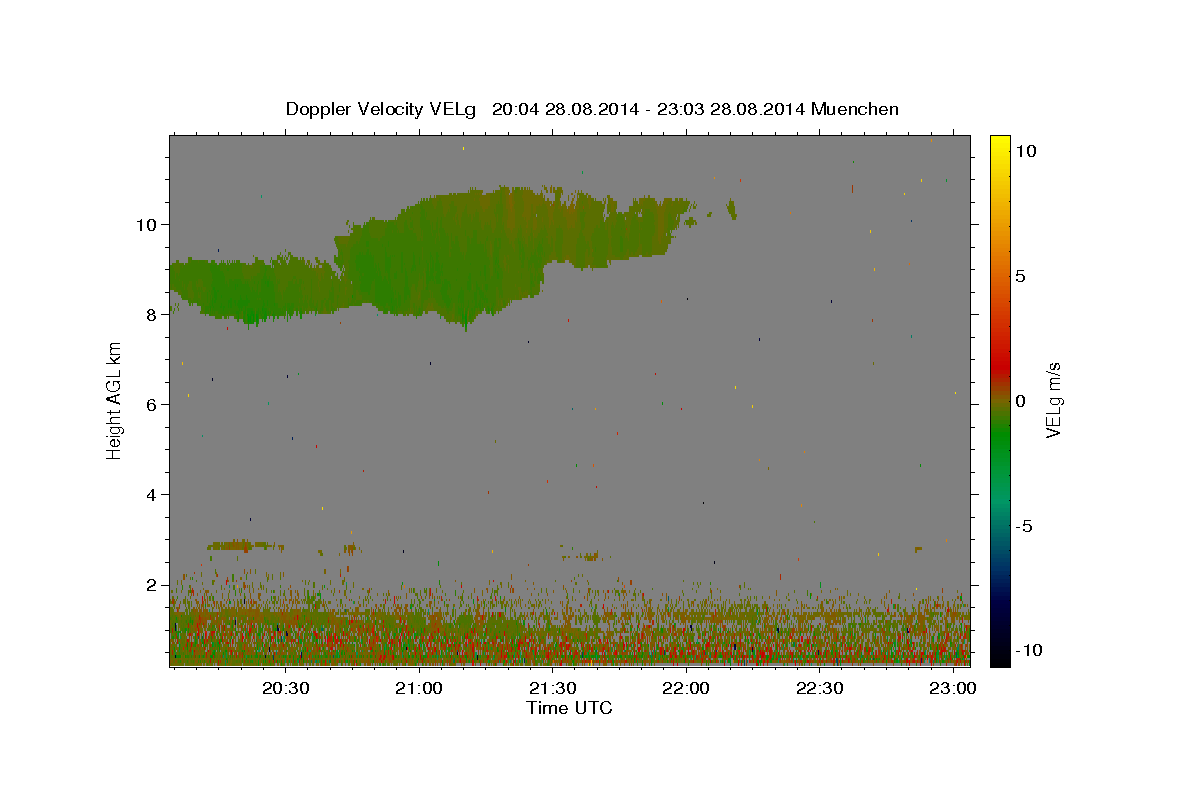
Task: Click the plot title 'Doppler Velocity VELg'
Action: [x=382, y=109]
